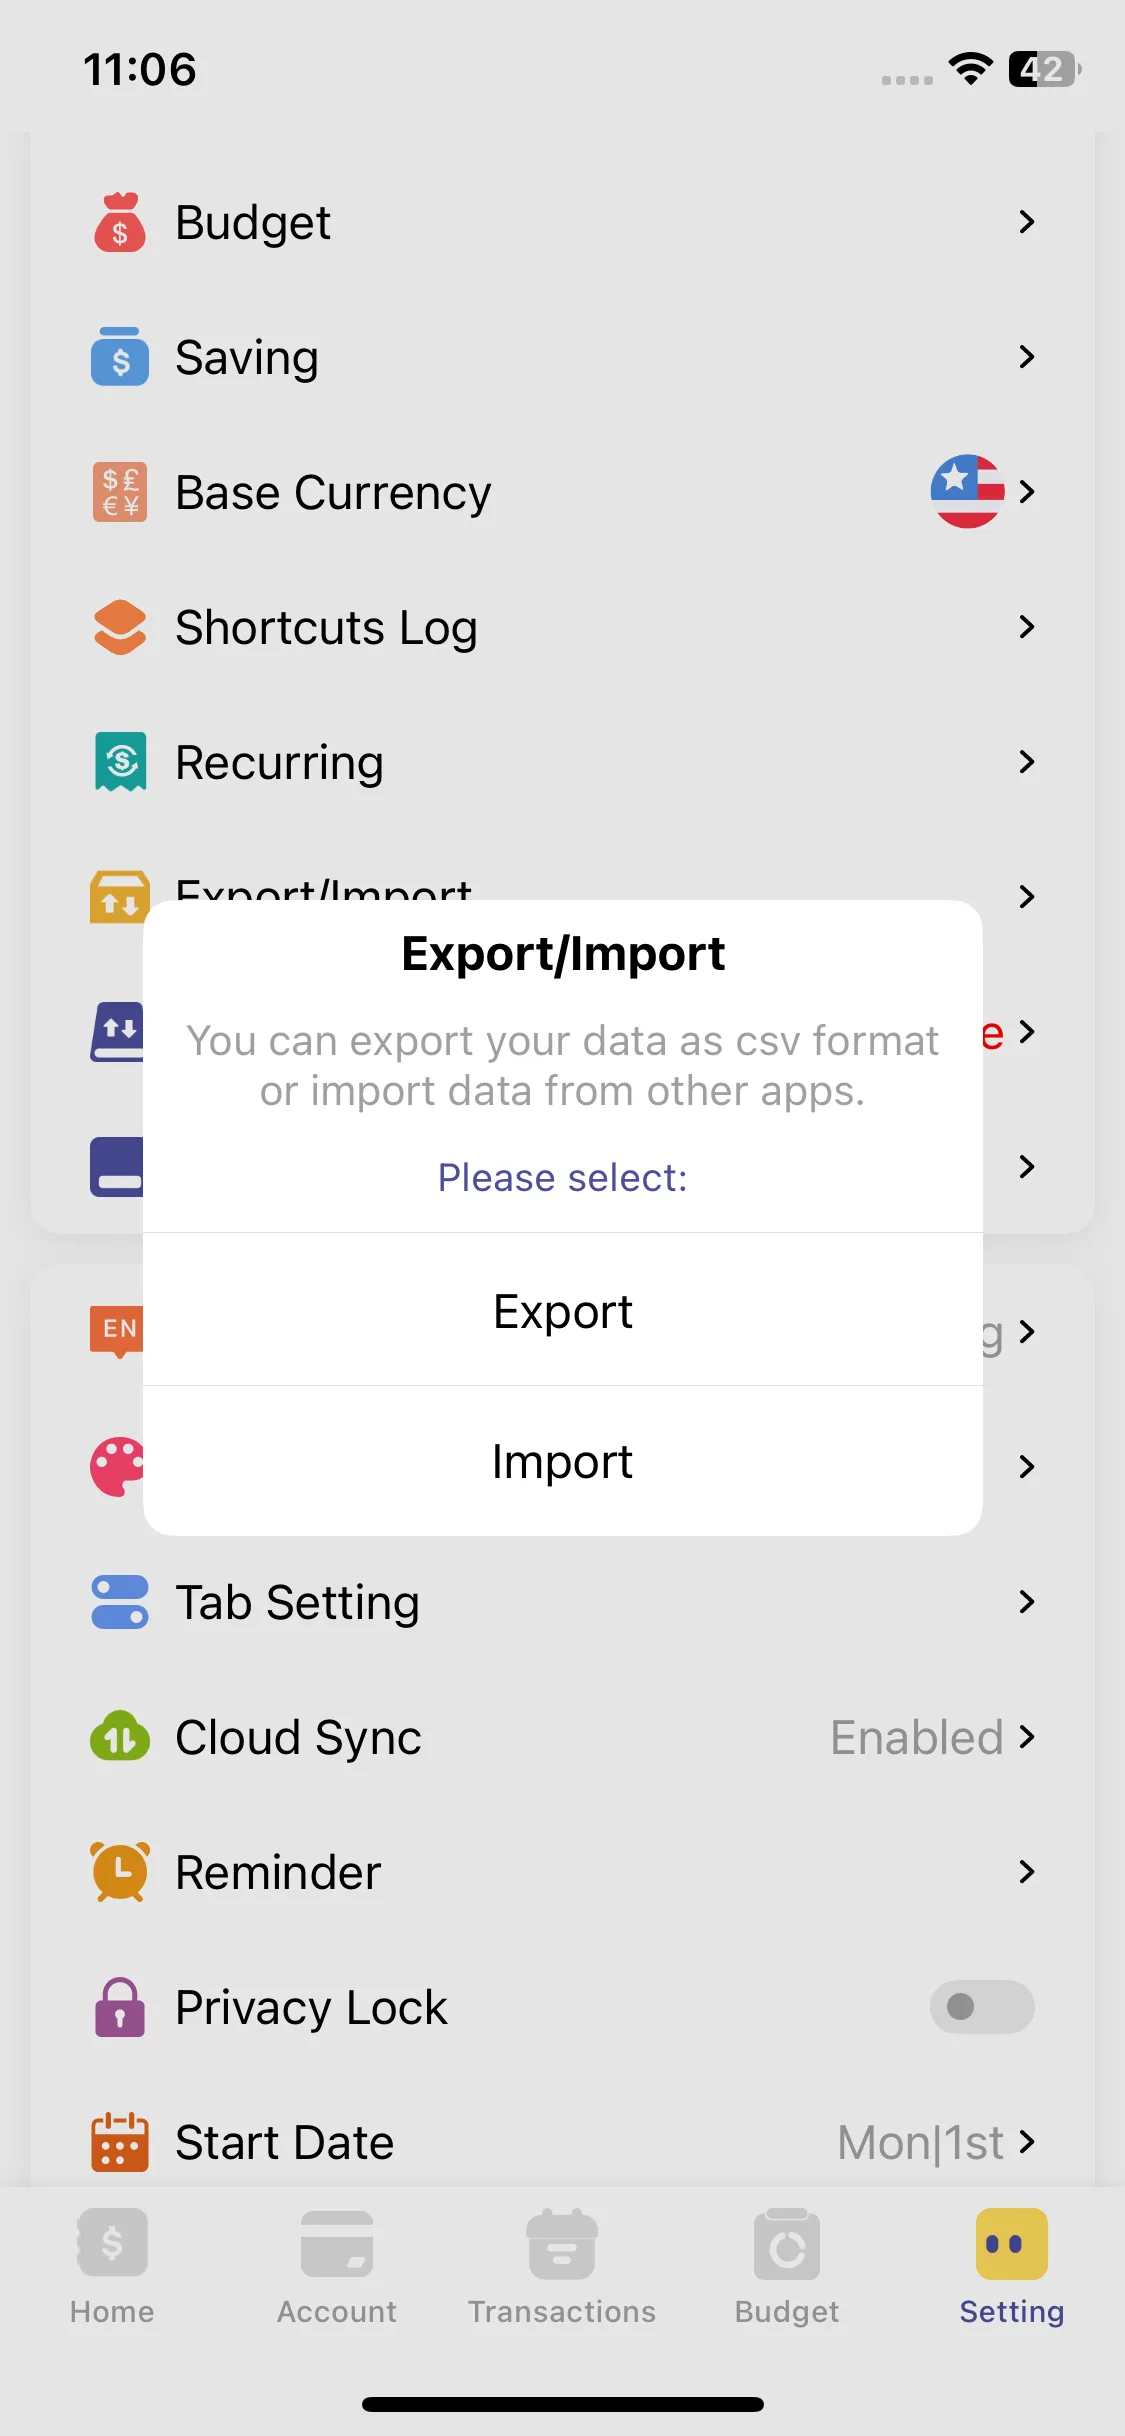
Task: Open the Account tab
Action: [337, 2266]
